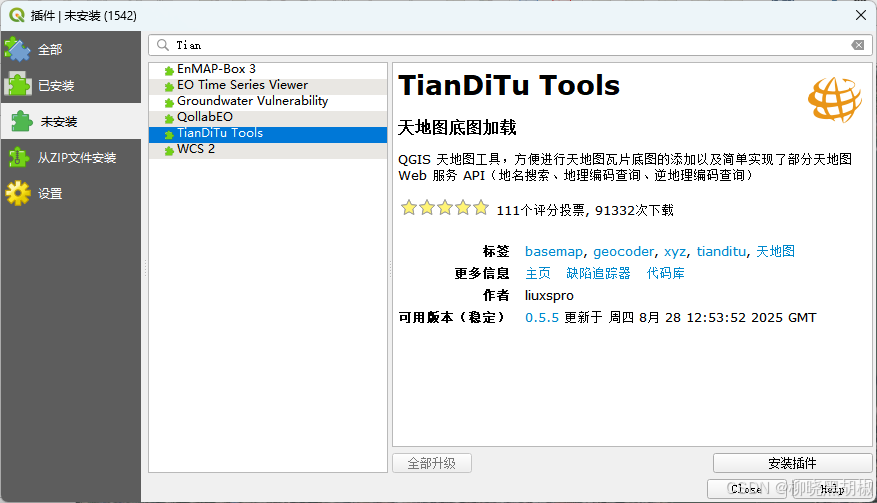Screen dimensions: 877x503
Task: Select WCS 2 in plugin list
Action: pyautogui.click(x=268, y=149)
